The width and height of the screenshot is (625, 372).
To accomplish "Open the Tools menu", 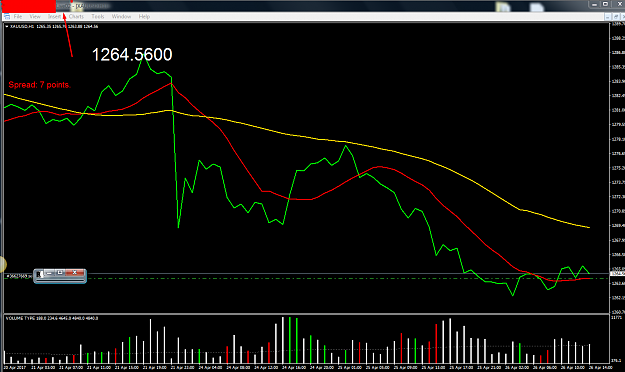I will tap(98, 17).
